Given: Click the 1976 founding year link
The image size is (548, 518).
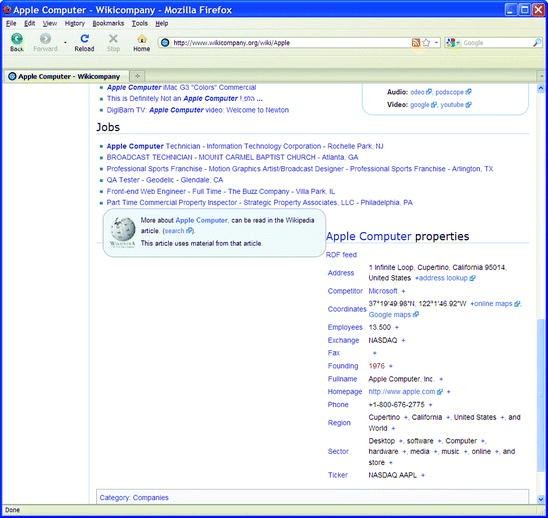Looking at the screenshot, I should (376, 366).
